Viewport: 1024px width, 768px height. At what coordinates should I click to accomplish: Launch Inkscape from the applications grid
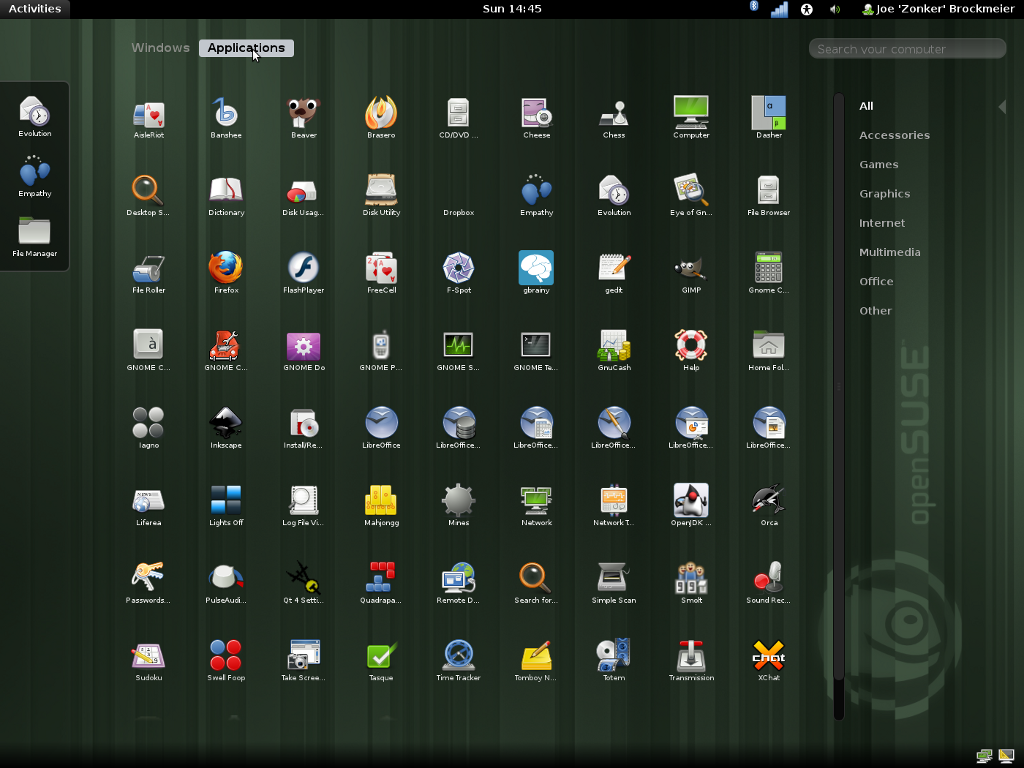tap(226, 423)
